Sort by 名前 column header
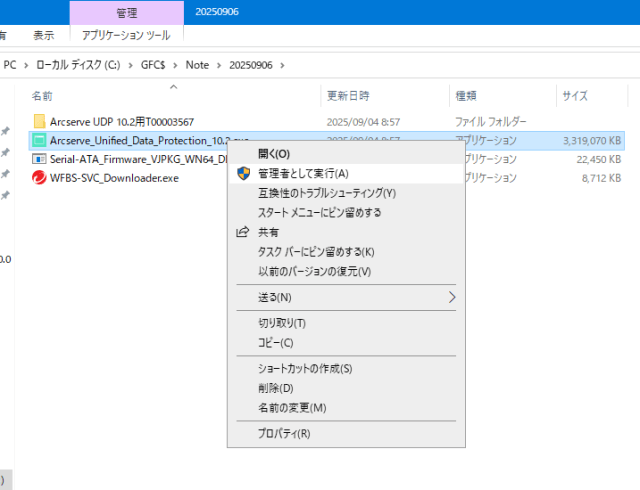Image resolution: width=640 pixels, height=490 pixels. (x=42, y=96)
